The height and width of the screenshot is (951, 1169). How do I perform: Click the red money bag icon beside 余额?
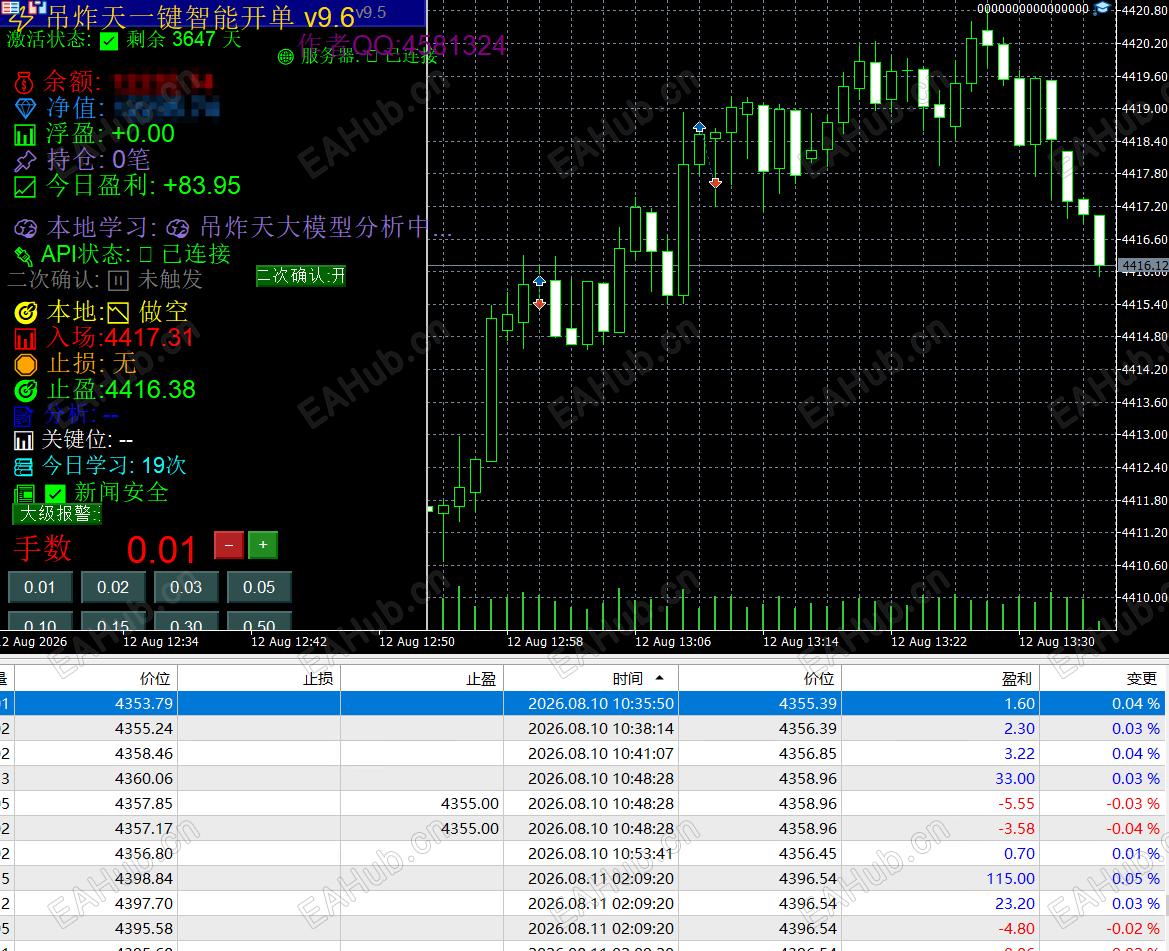coord(25,82)
